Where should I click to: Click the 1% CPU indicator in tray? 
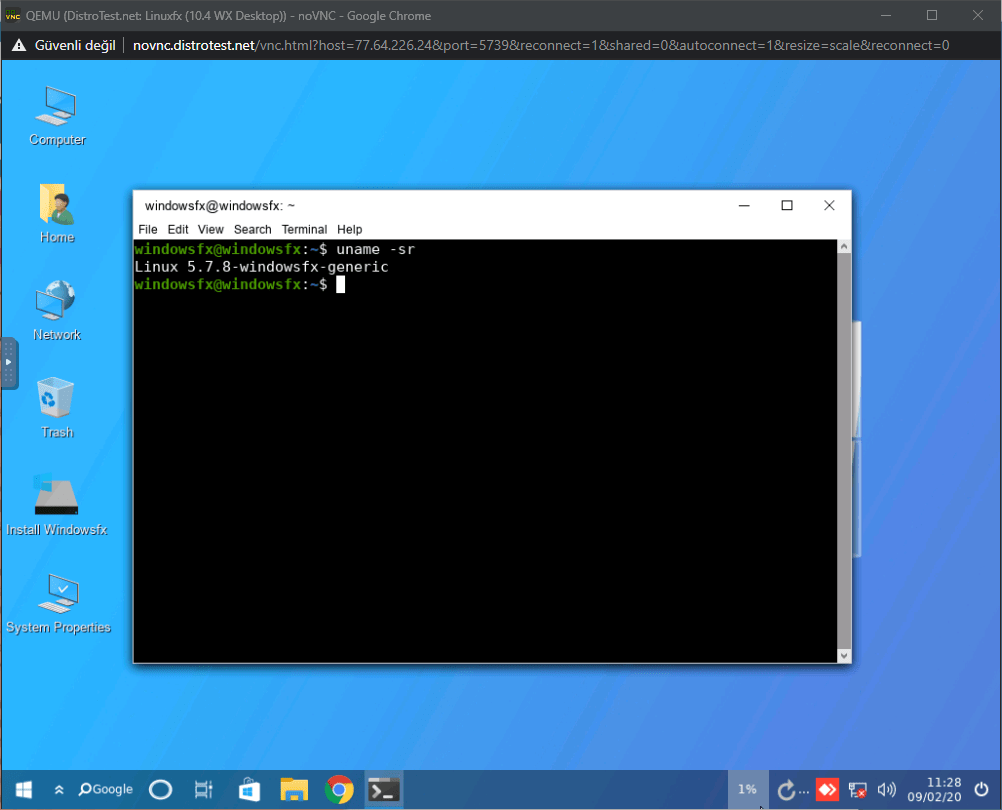pos(748,790)
